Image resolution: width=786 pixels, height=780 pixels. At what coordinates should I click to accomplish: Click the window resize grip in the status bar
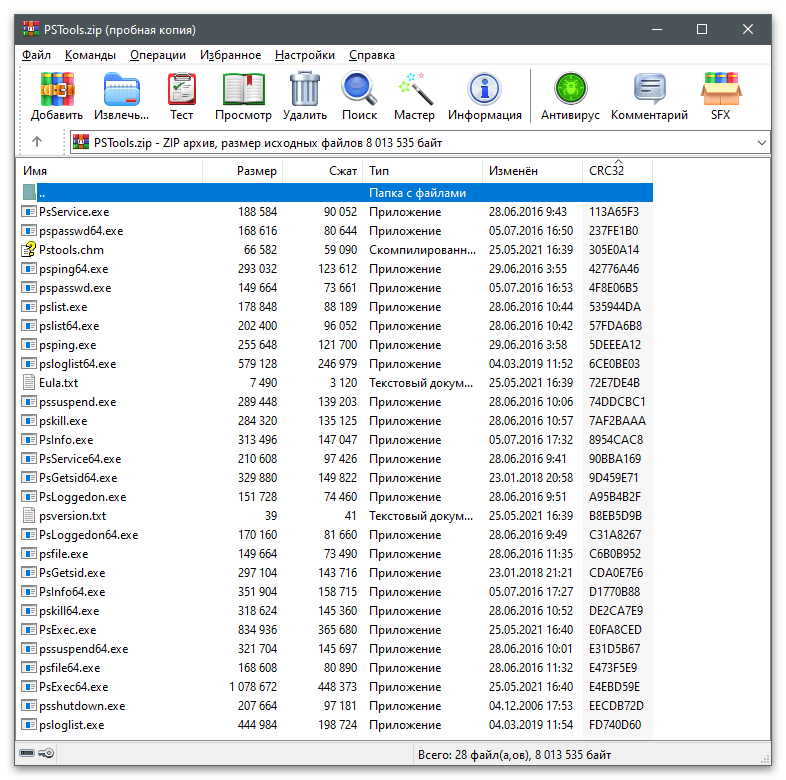point(765,759)
